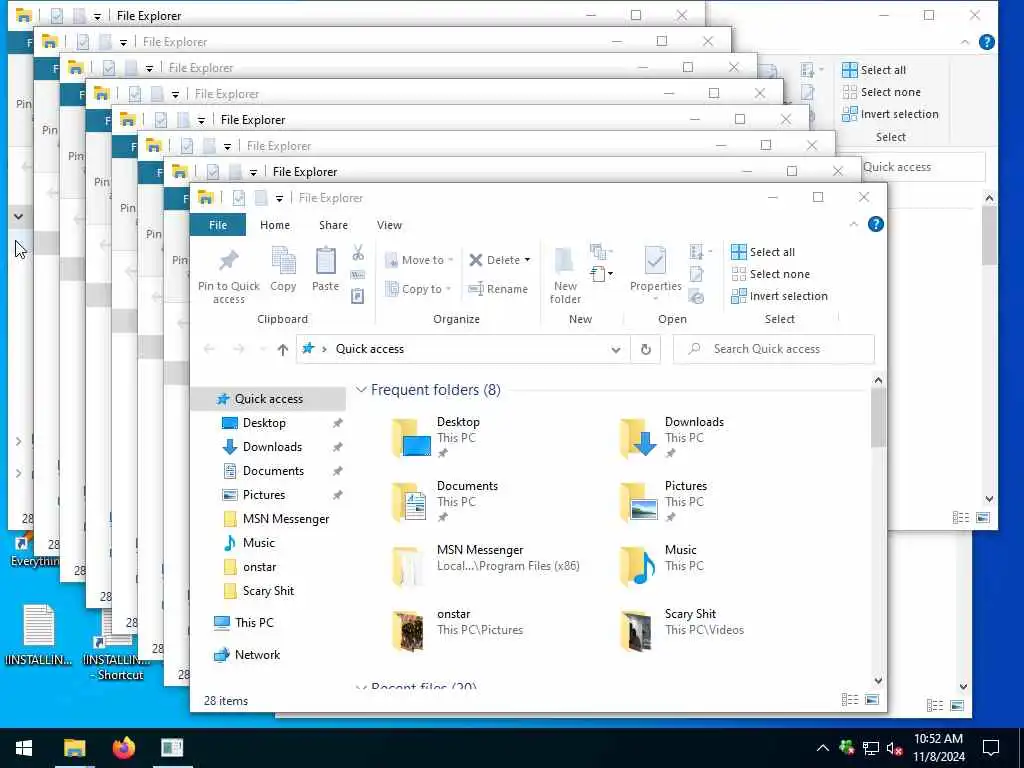The width and height of the screenshot is (1024, 768).
Task: Click the front window's vertical scrollbar thumb
Action: click(x=878, y=418)
